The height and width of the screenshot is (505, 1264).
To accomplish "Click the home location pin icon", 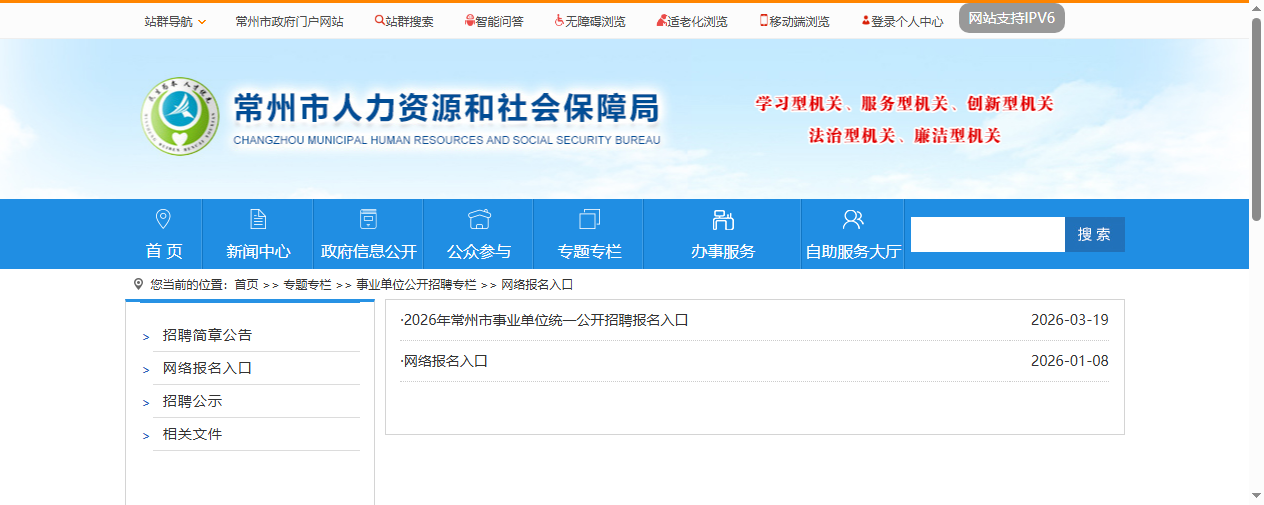I will coord(163,219).
